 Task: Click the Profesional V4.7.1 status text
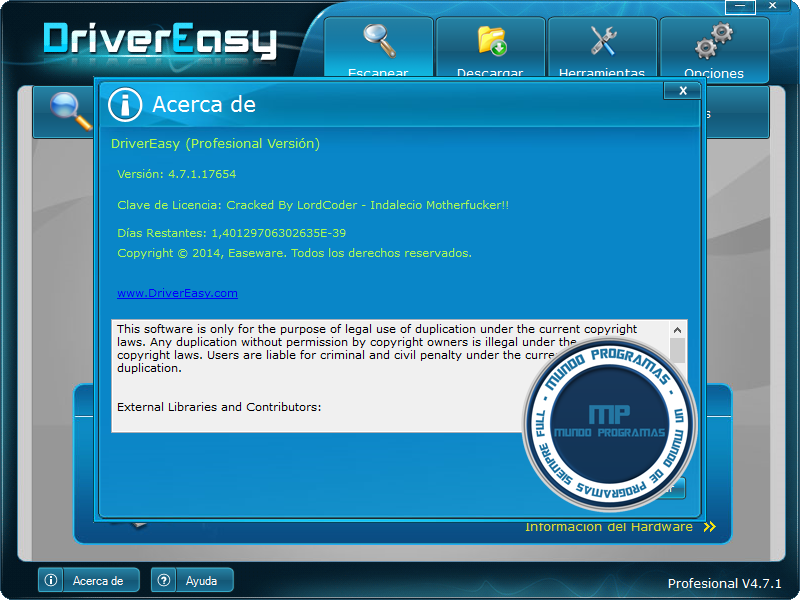[x=724, y=583]
